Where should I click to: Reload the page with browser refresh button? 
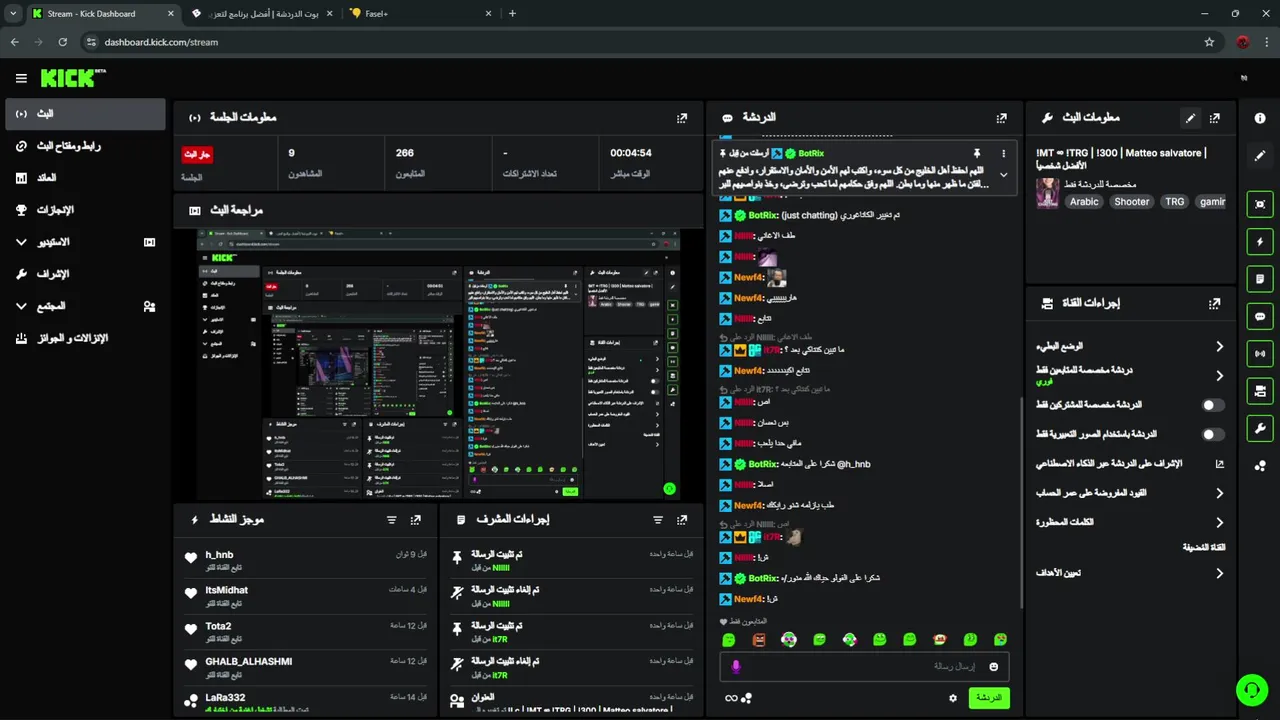click(x=62, y=42)
